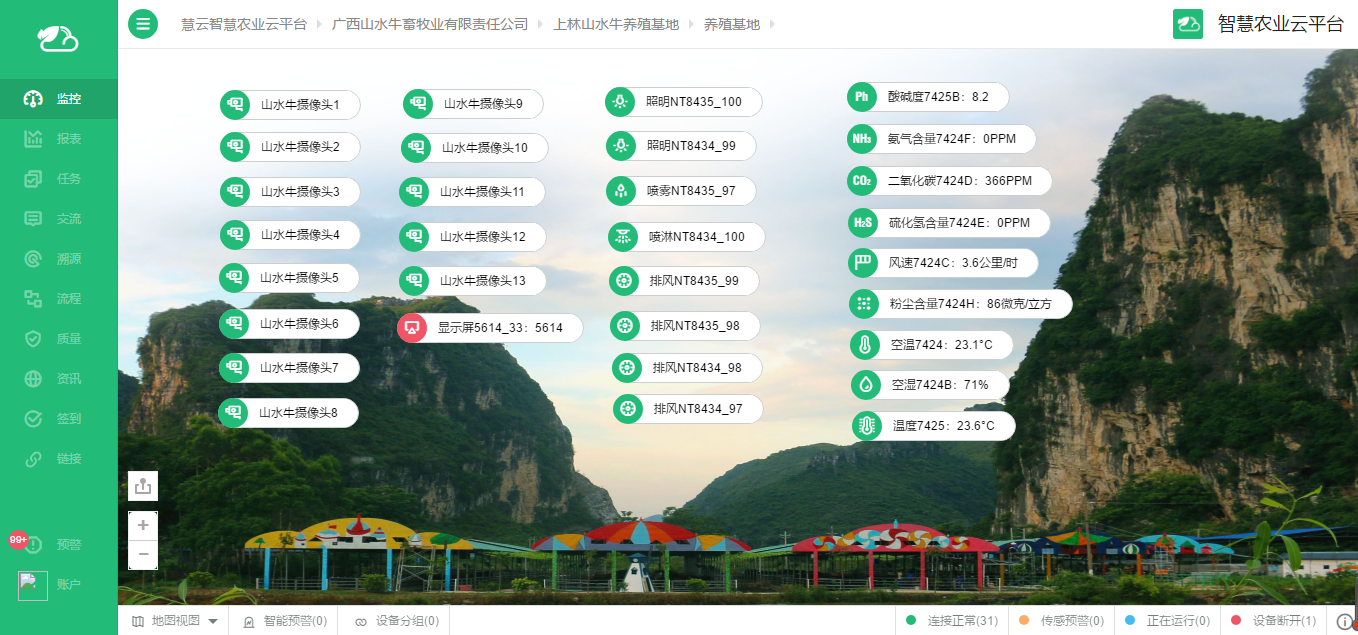Open the 监控 monitoring sidebar item

coord(58,99)
